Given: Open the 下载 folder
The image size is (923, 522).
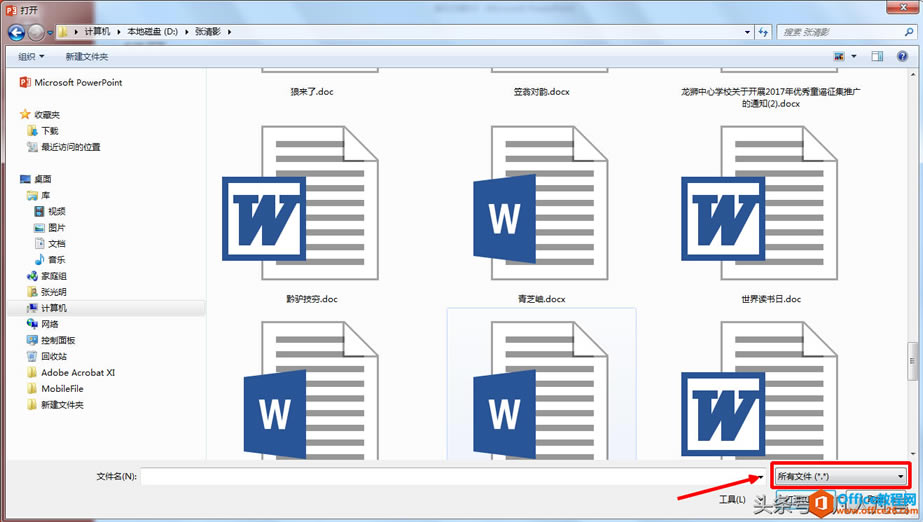Looking at the screenshot, I should pyautogui.click(x=43, y=131).
